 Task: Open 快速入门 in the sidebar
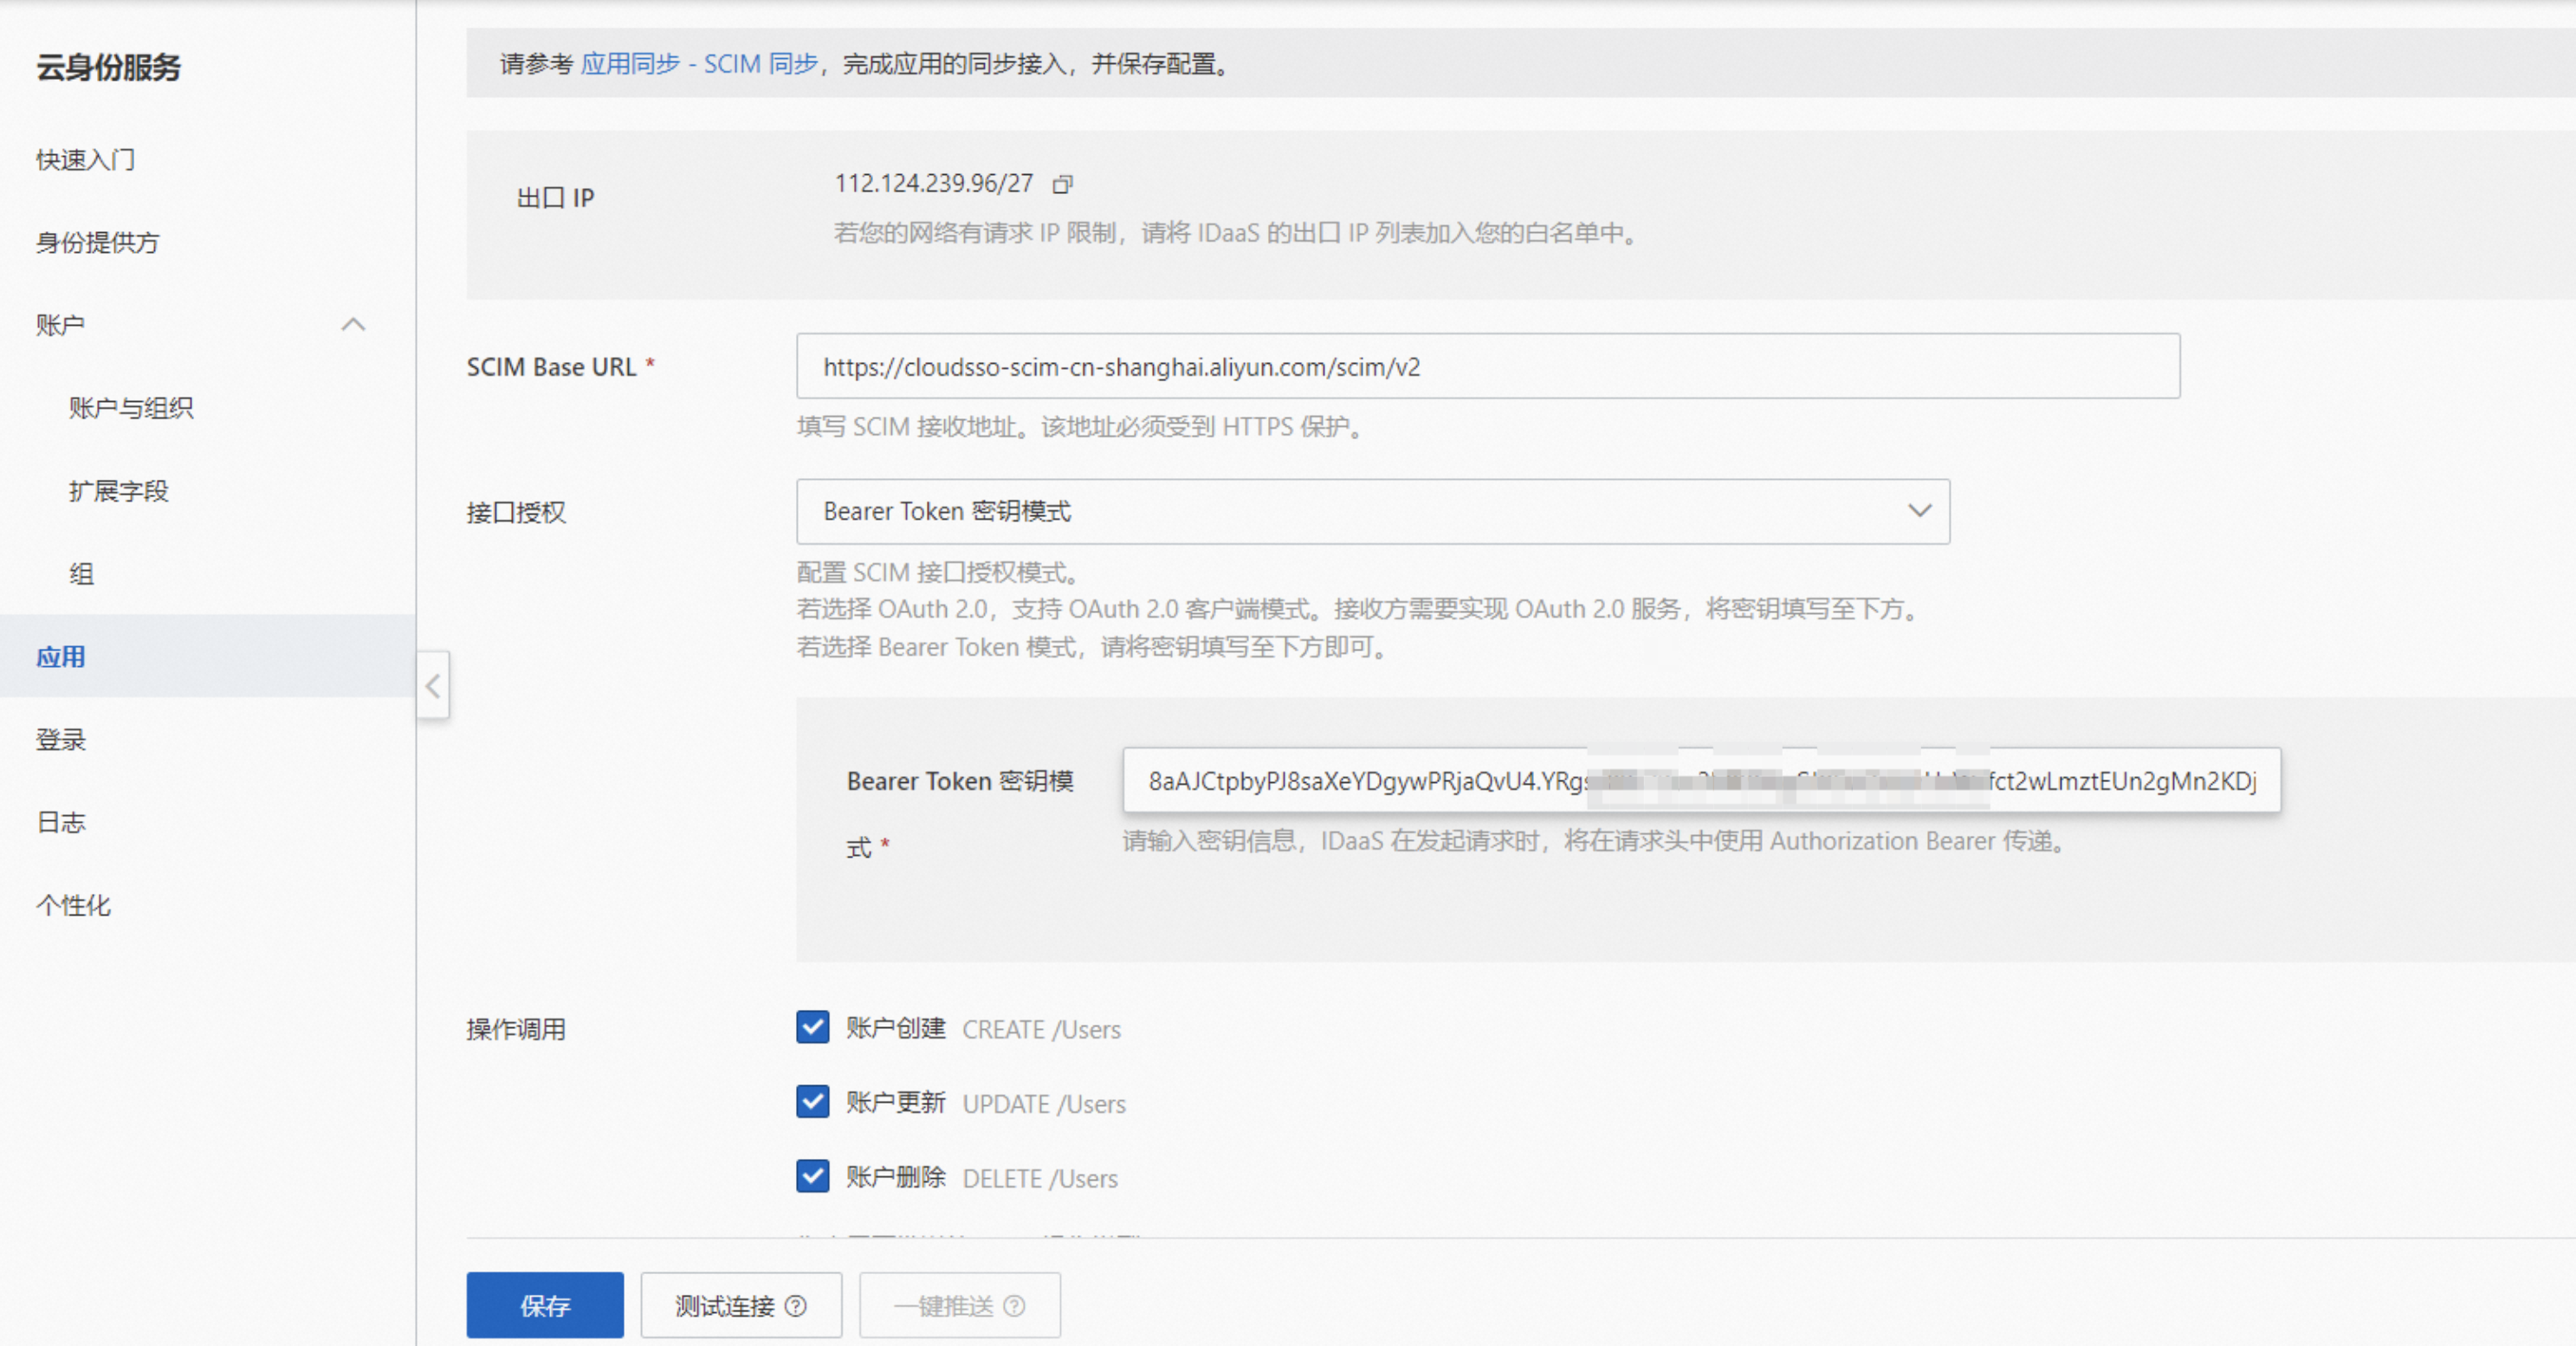86,160
